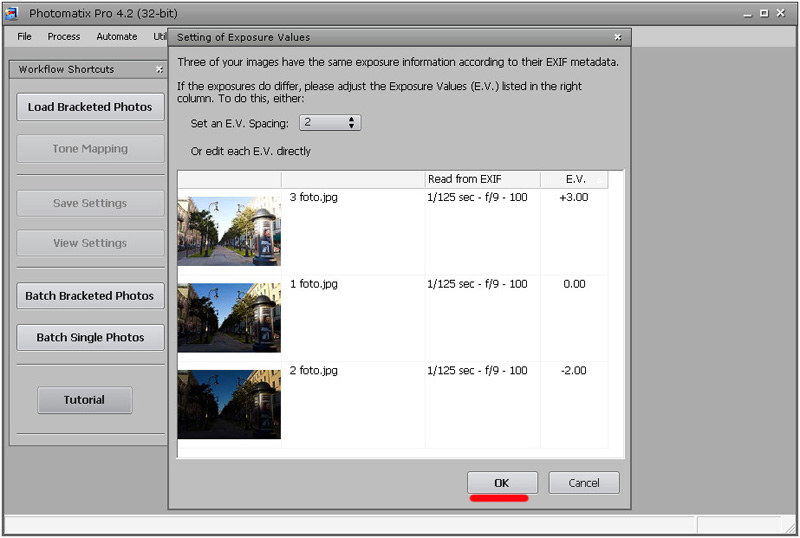Minimize the Photomatix Pro window

coord(748,14)
